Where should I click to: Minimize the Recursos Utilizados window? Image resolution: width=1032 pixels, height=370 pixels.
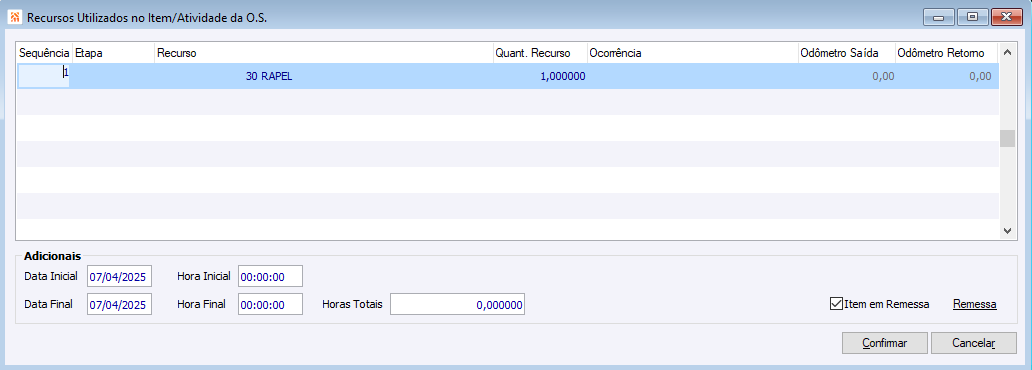coord(938,17)
